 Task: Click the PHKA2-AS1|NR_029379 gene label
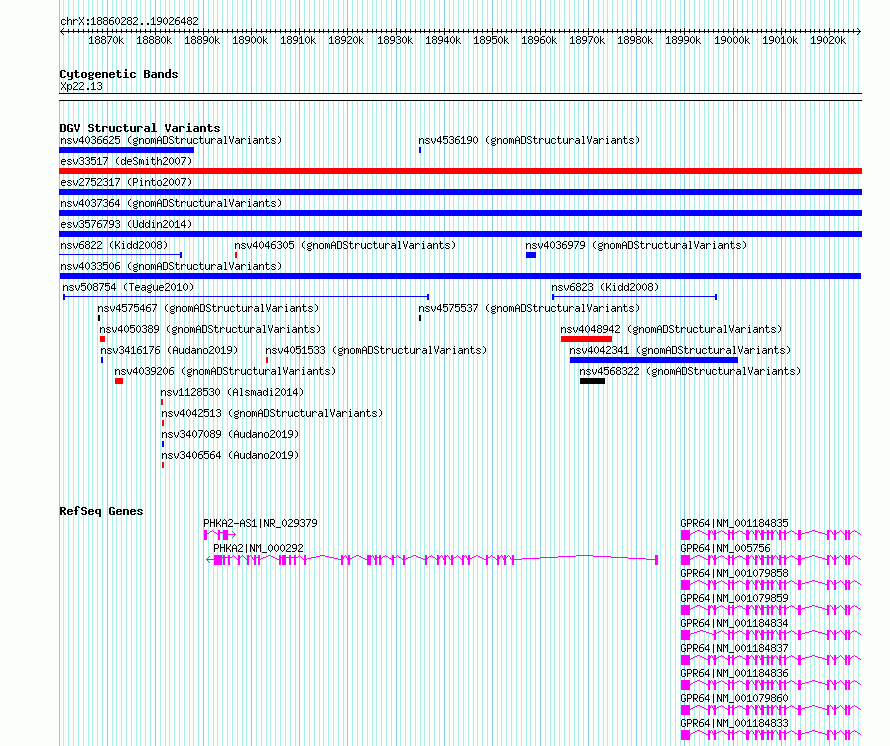point(261,523)
